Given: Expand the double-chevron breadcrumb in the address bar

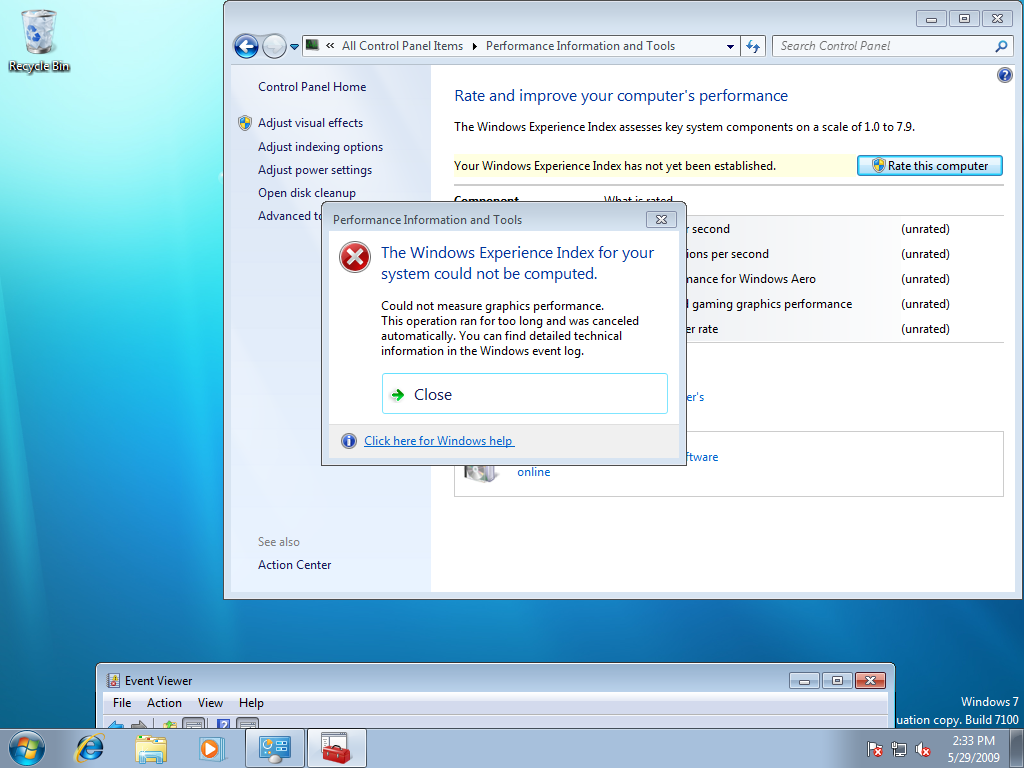Looking at the screenshot, I should pos(330,46).
